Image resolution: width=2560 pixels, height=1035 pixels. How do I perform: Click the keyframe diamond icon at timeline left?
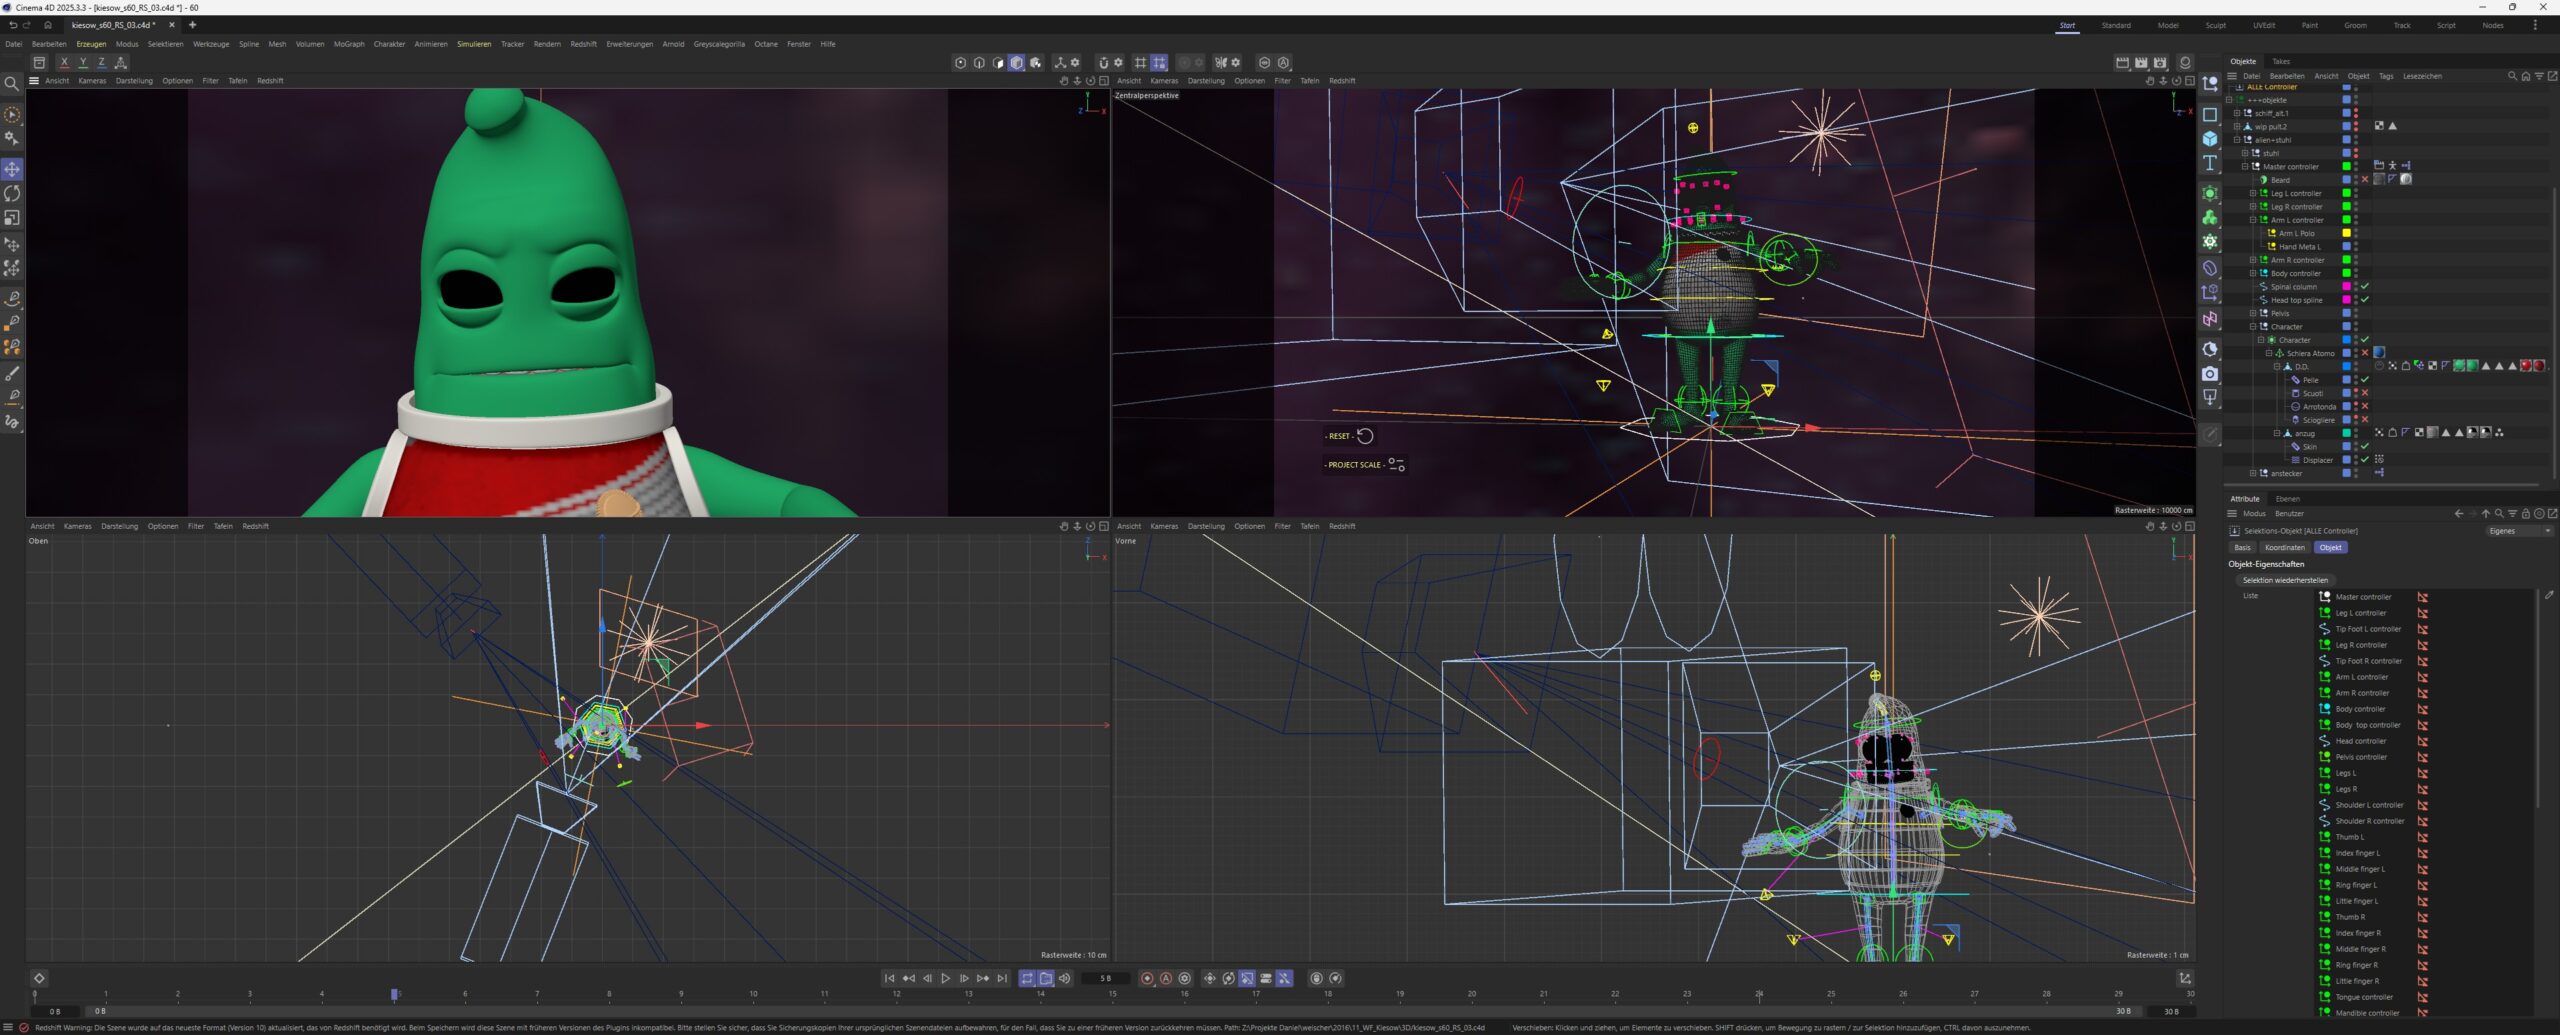tap(39, 978)
